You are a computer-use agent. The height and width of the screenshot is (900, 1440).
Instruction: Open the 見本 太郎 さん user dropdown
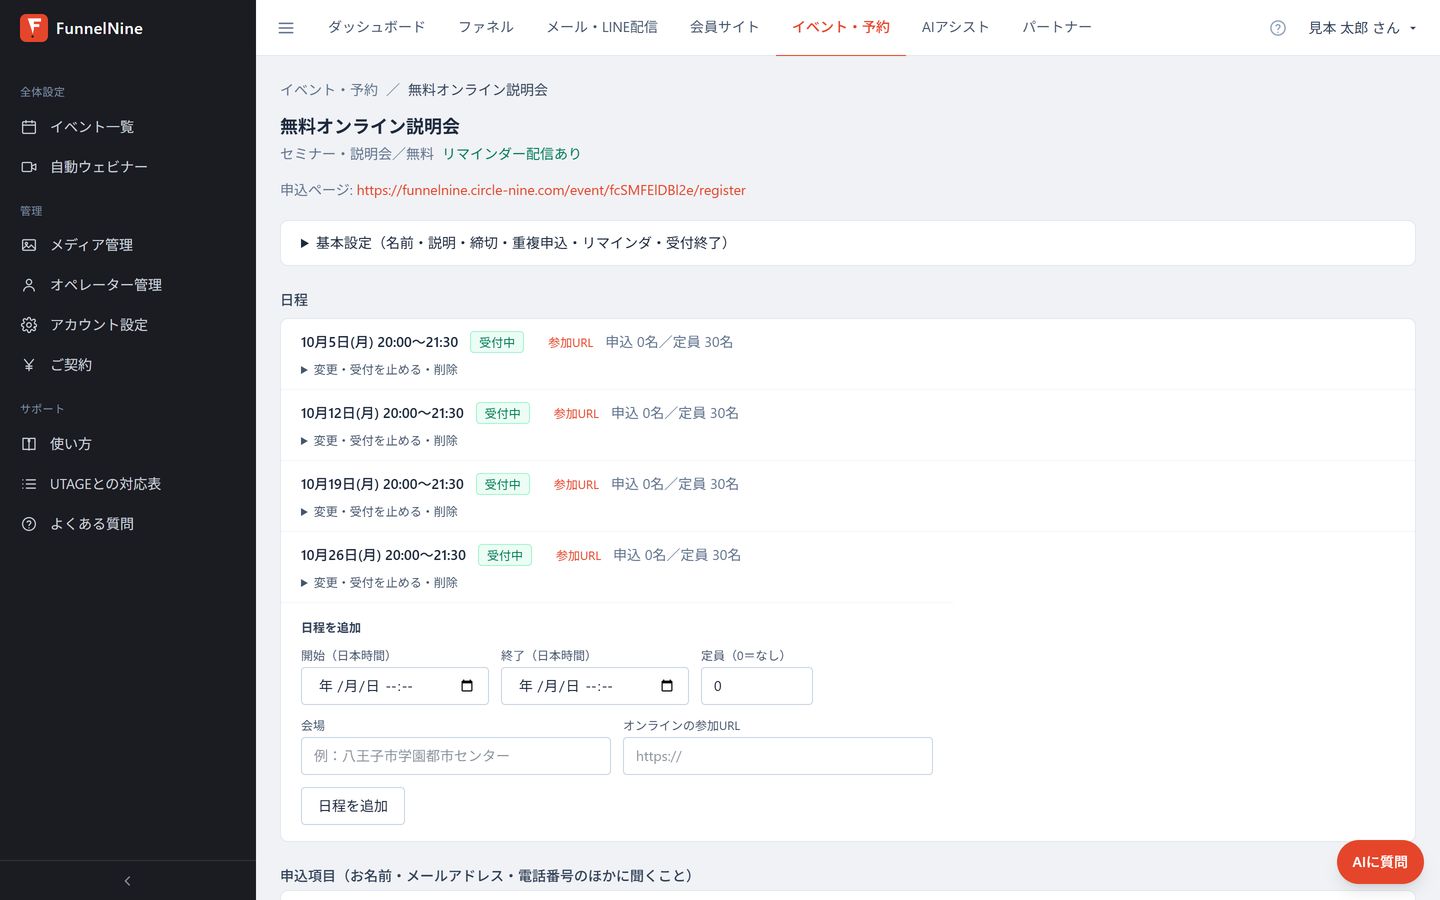point(1362,28)
